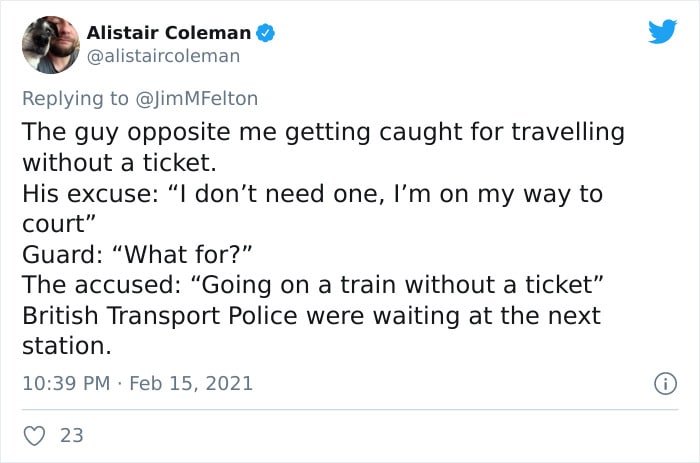Click the 'Replying to' label text
The image size is (700, 463).
pos(75,99)
